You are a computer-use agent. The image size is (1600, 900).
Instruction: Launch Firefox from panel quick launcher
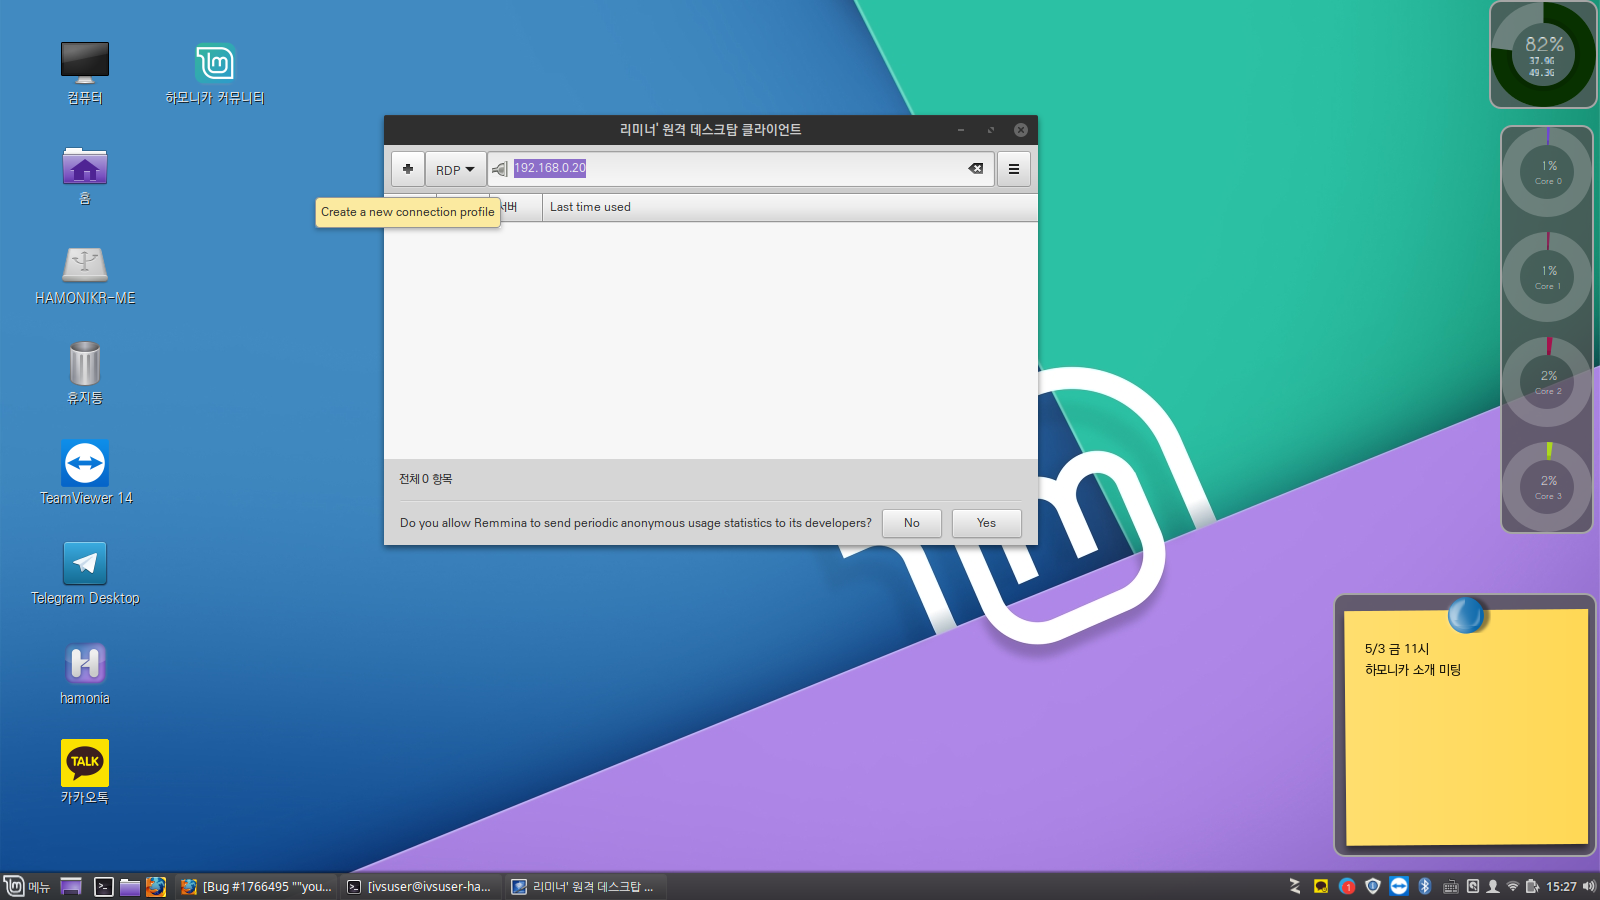pyautogui.click(x=156, y=887)
